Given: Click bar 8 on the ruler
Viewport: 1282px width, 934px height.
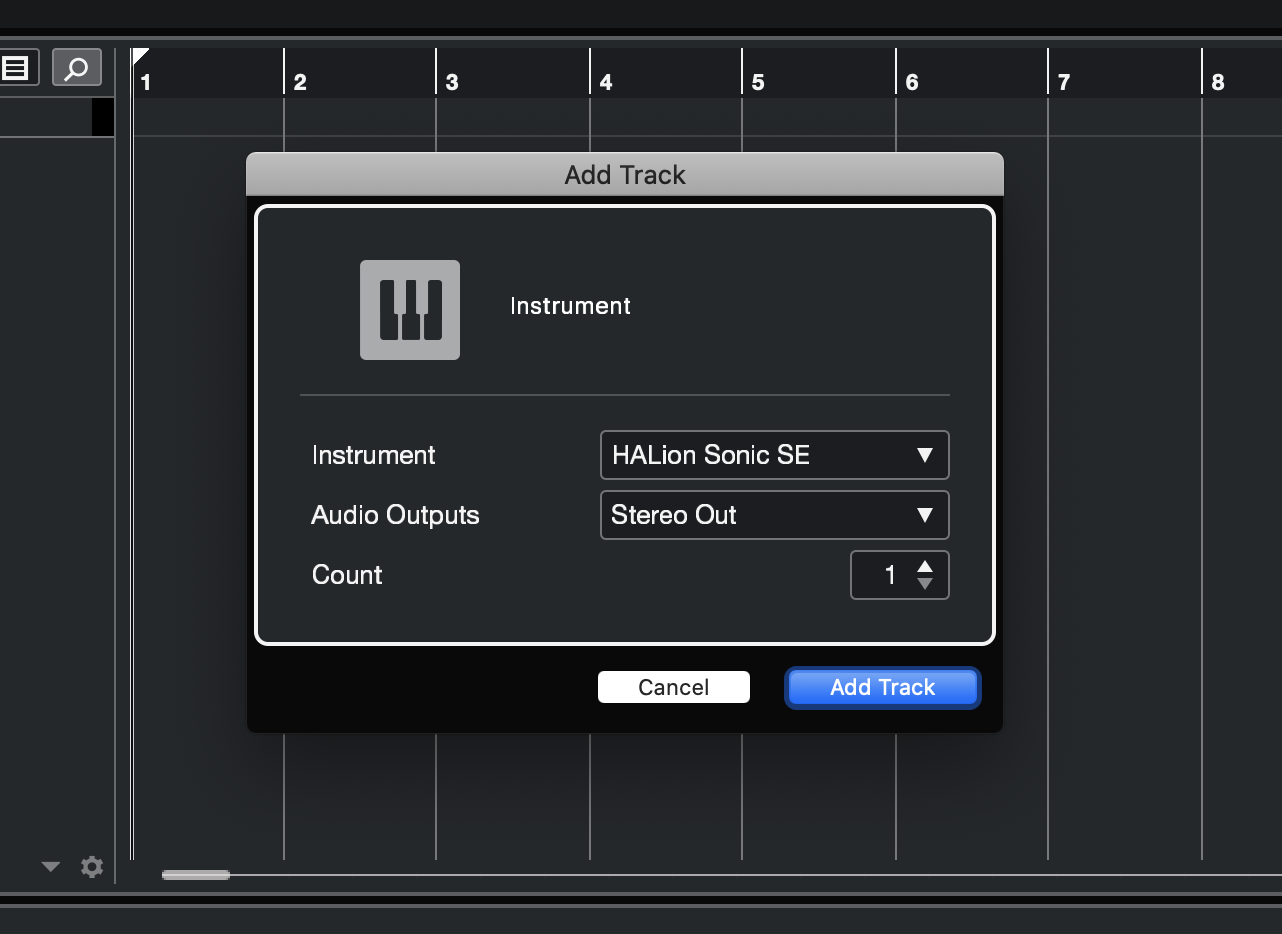Looking at the screenshot, I should pyautogui.click(x=1218, y=82).
